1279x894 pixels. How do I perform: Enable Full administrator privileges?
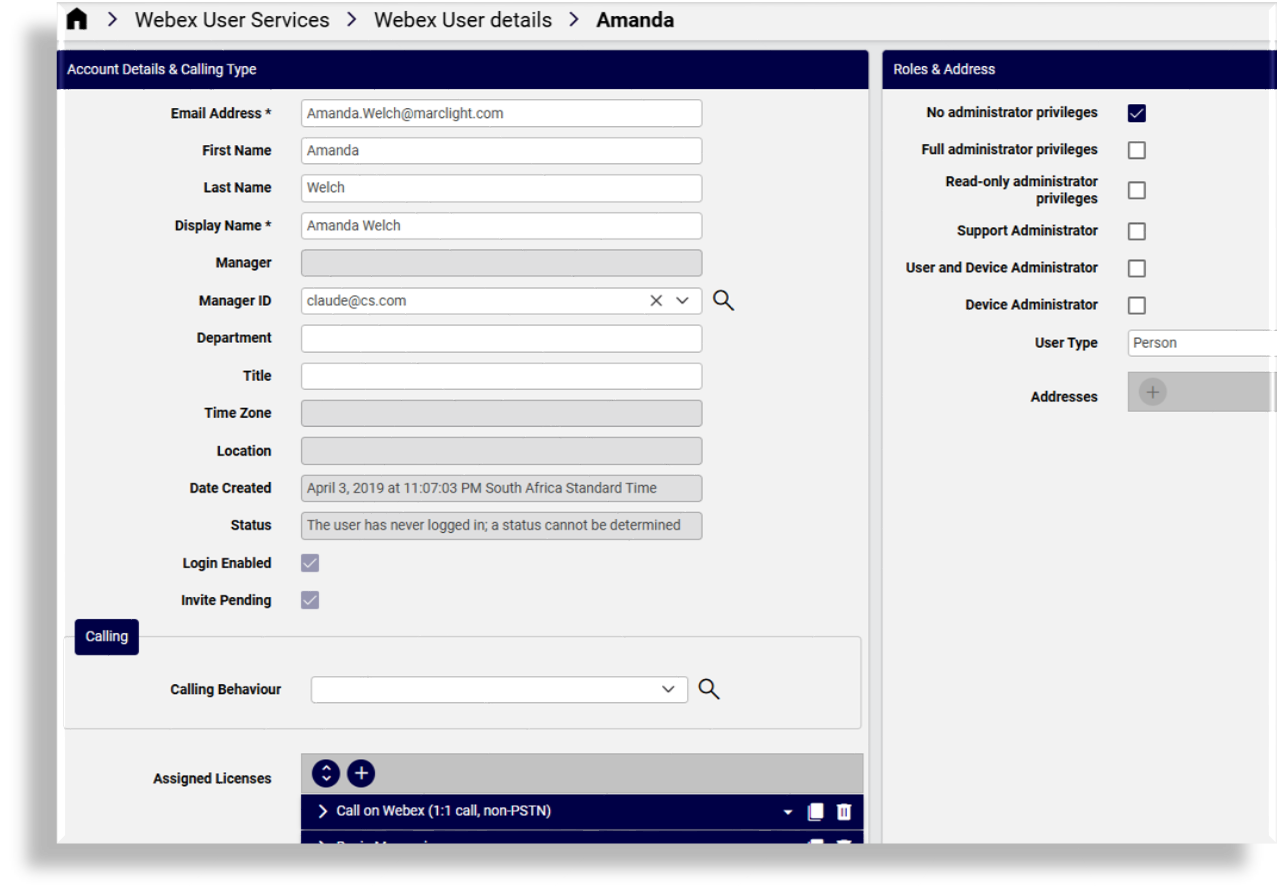[x=1136, y=149]
